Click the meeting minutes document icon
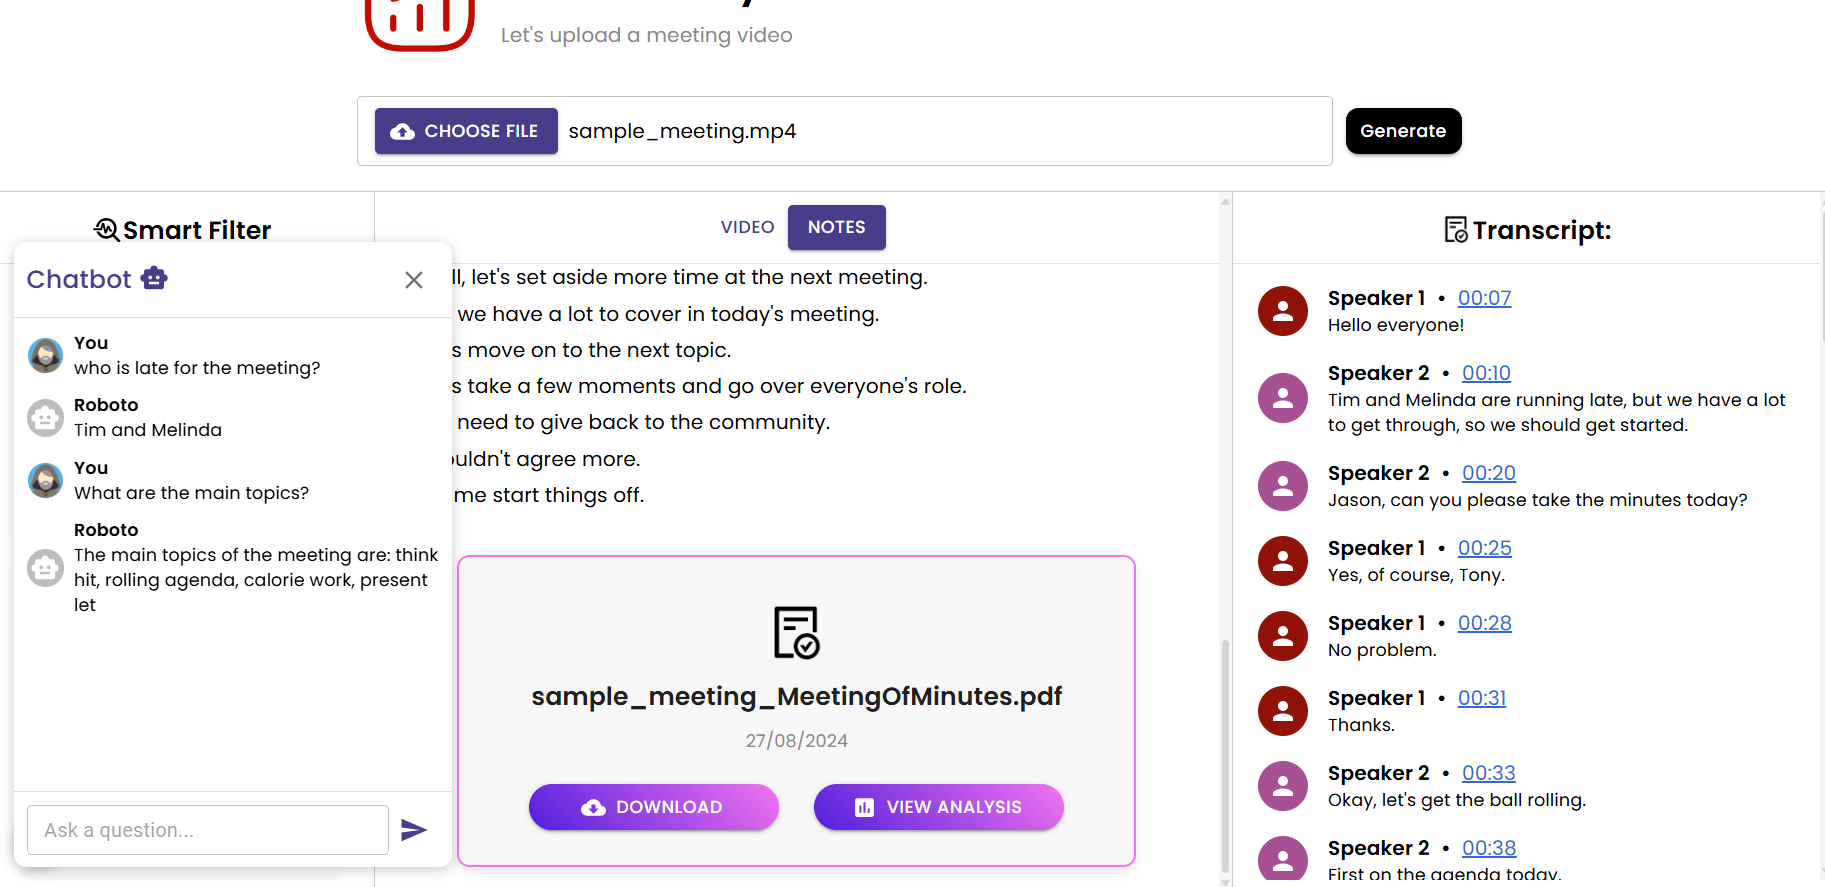 (796, 632)
